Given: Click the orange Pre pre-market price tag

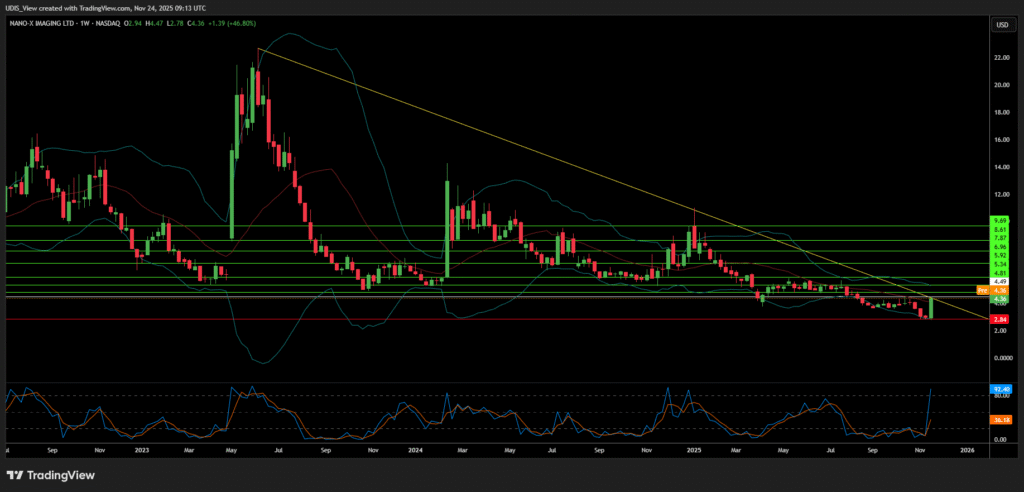Looking at the screenshot, I should point(983,290).
